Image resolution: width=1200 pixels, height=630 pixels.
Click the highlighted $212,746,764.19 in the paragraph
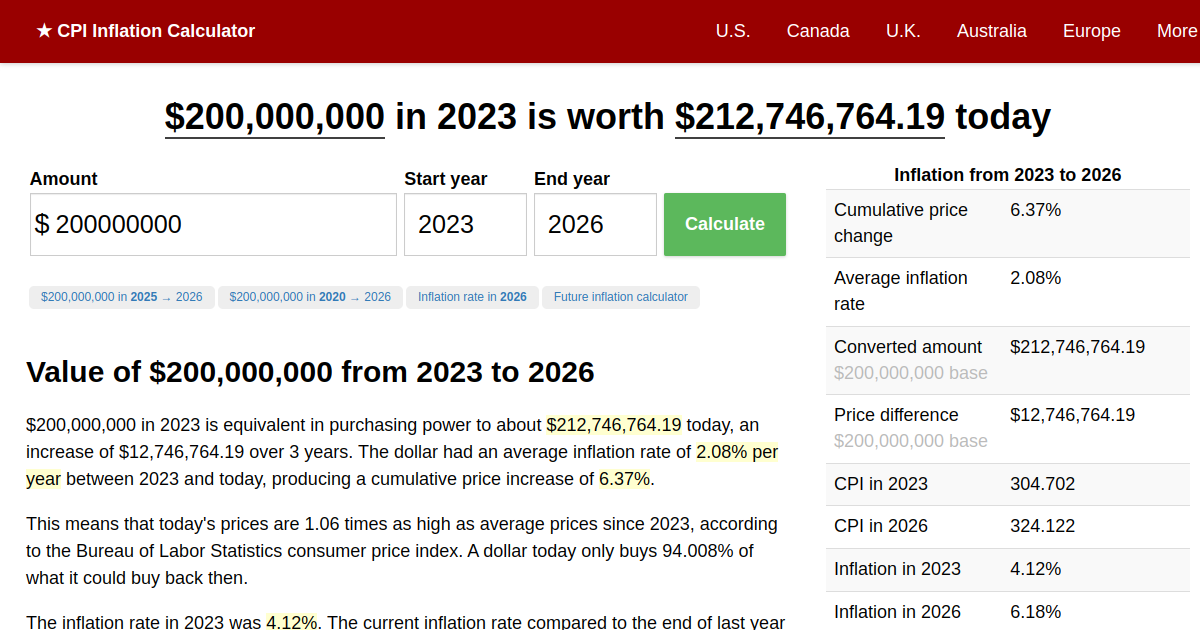pos(614,424)
